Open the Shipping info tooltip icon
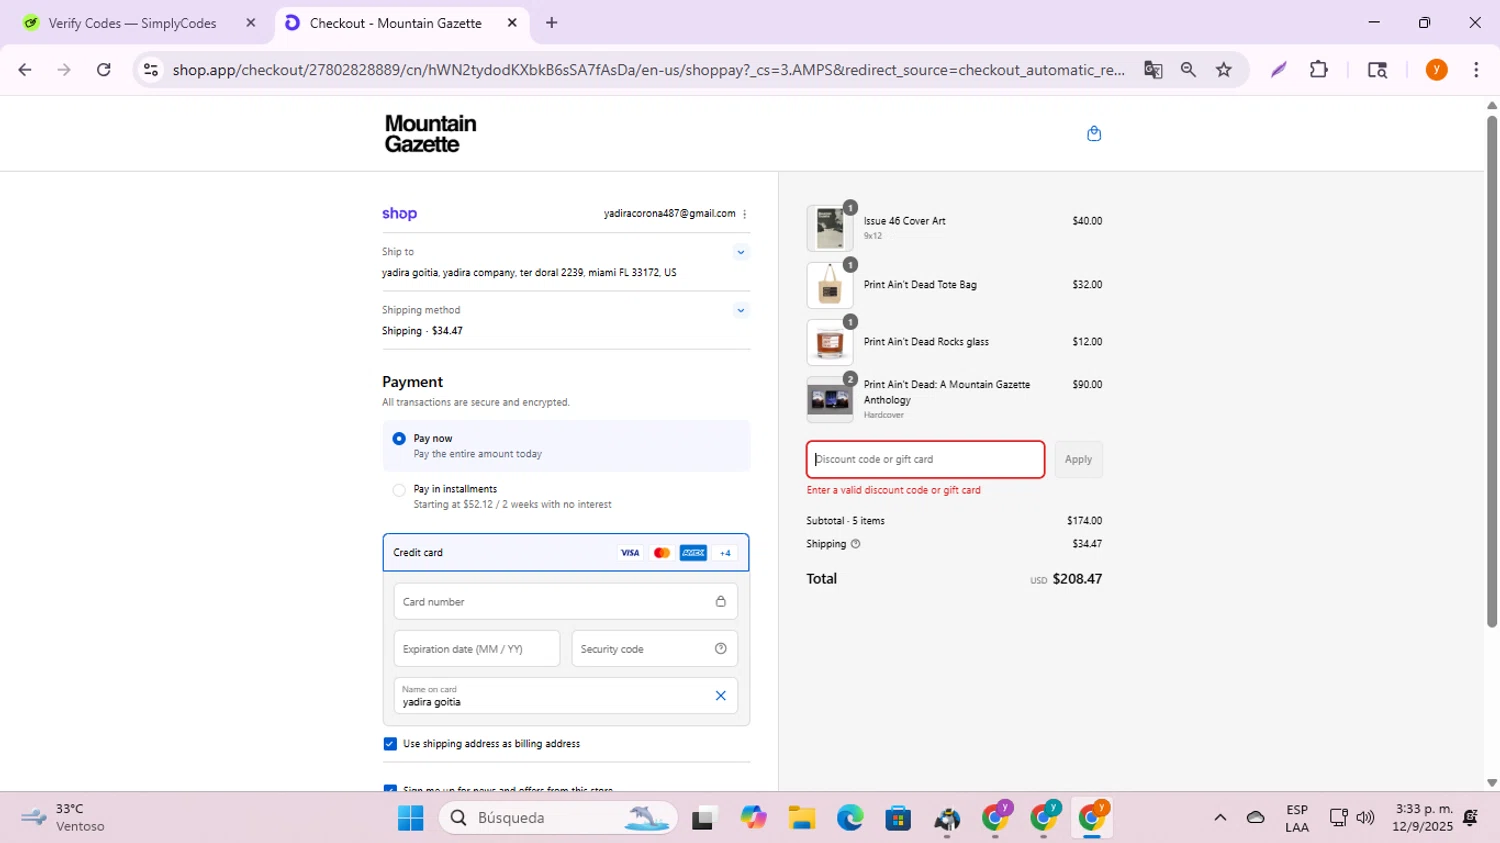Image resolution: width=1500 pixels, height=843 pixels. click(855, 544)
